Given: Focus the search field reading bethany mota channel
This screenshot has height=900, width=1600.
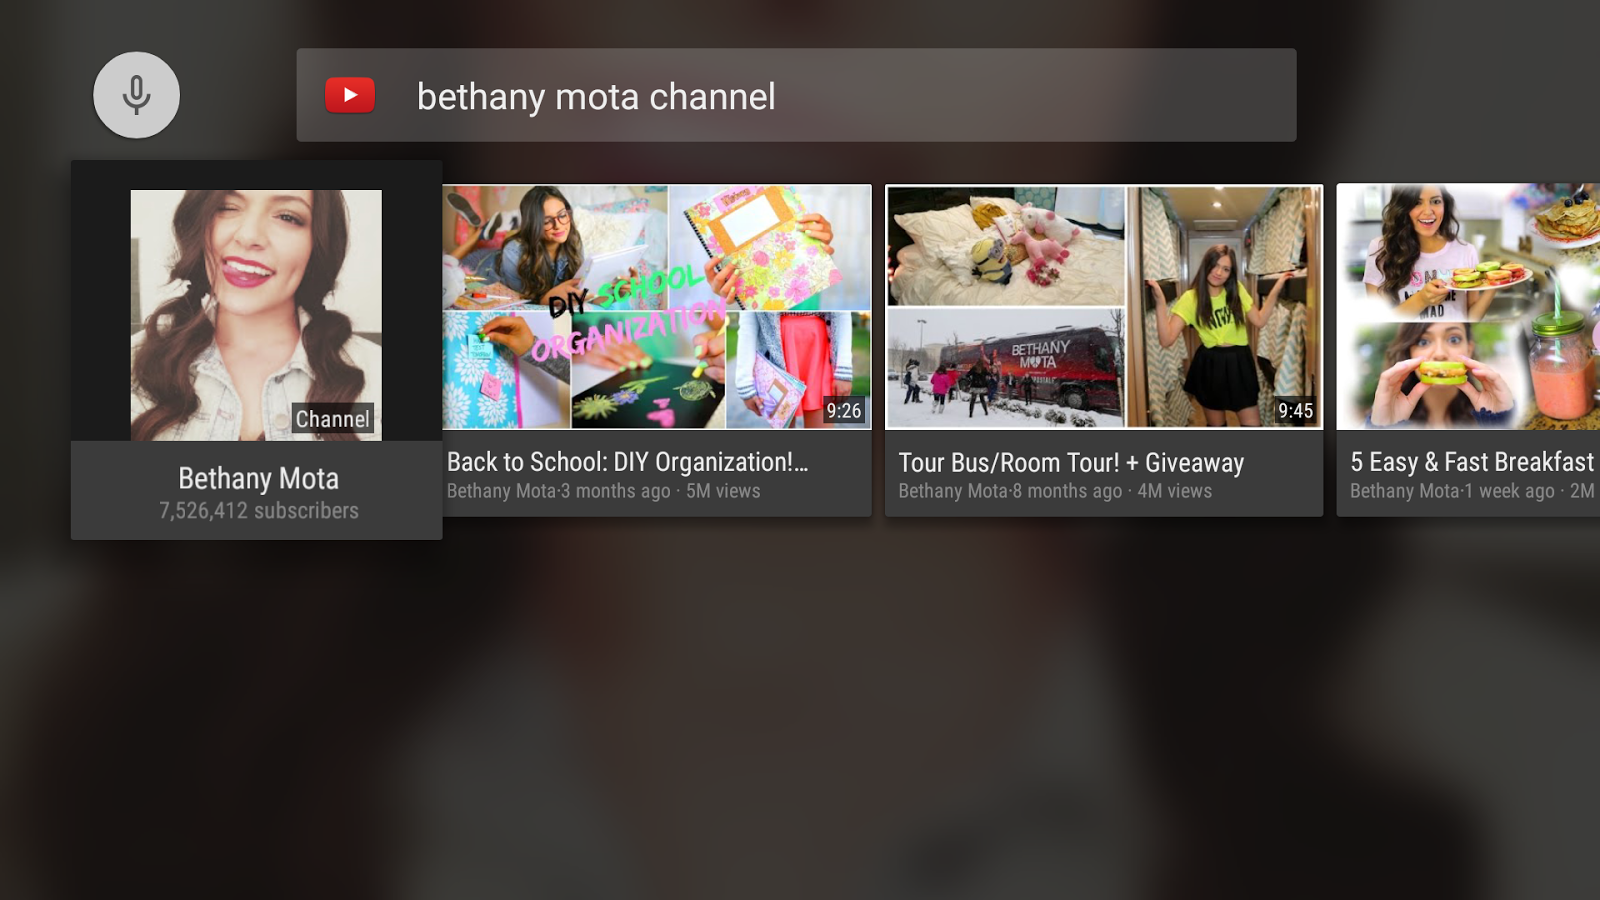Looking at the screenshot, I should coord(796,95).
